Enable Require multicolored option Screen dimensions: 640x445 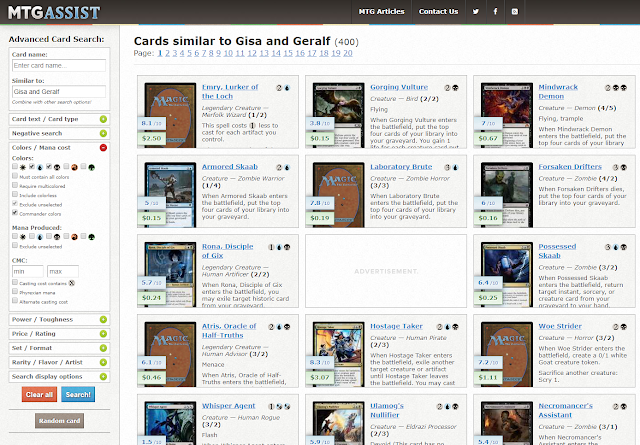coord(15,185)
